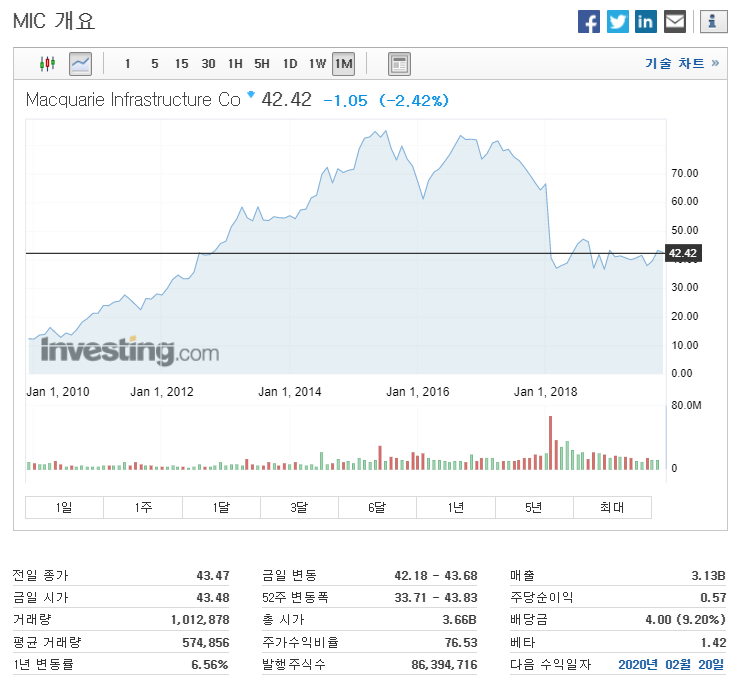Select the 1달 range tab

(221, 507)
